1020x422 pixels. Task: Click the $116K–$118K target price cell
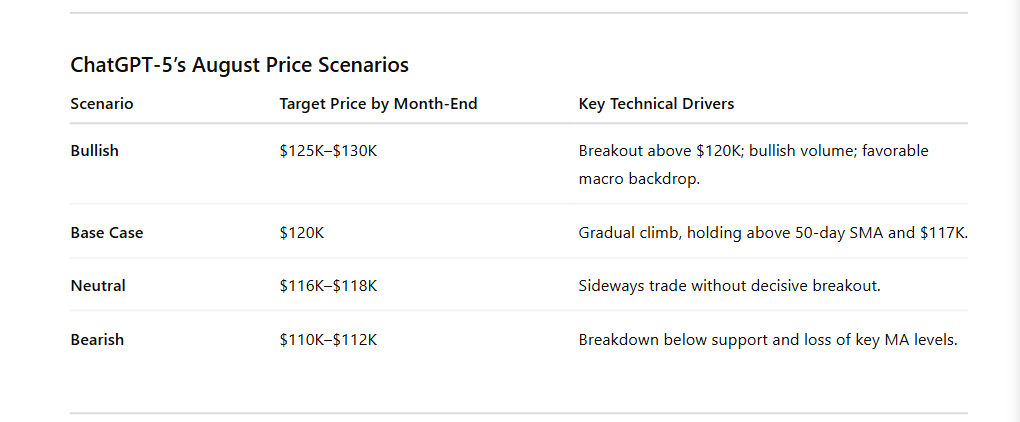coord(328,286)
